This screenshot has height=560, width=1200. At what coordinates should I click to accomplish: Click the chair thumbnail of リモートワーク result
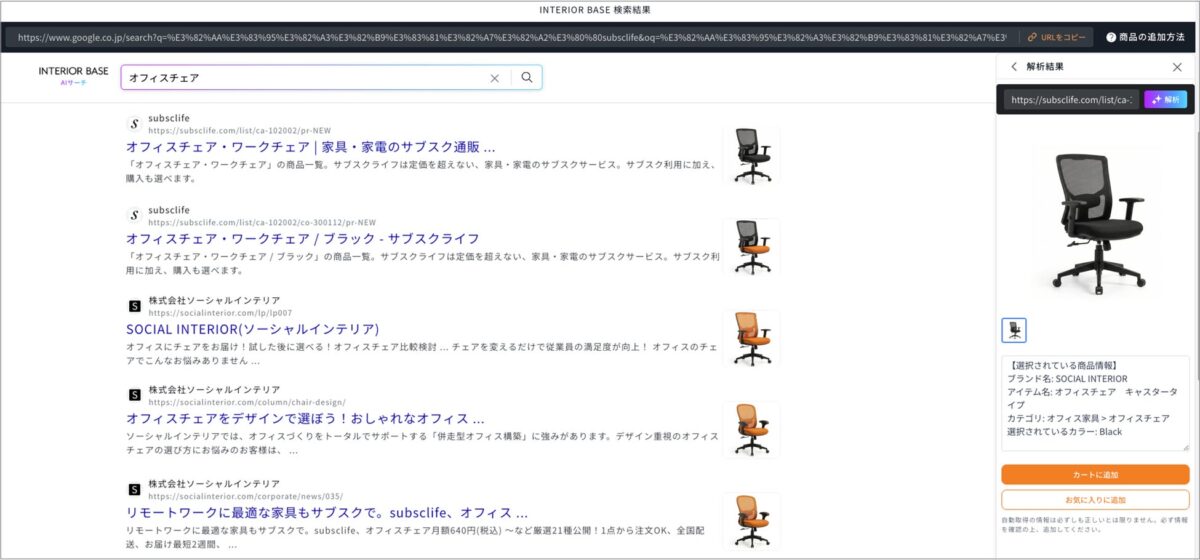[x=752, y=520]
